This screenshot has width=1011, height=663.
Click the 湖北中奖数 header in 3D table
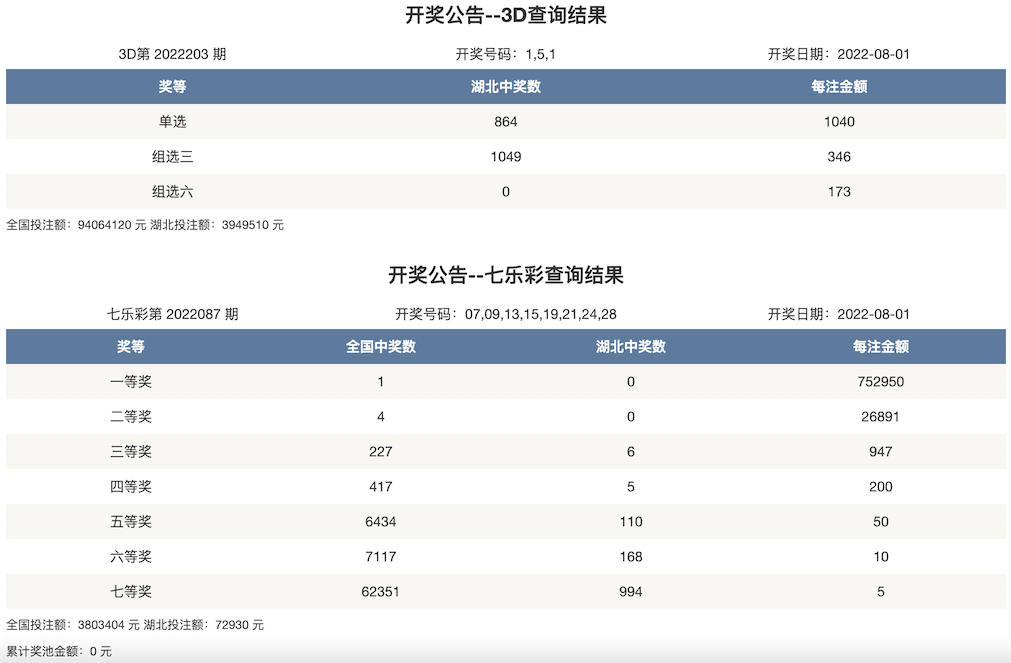pyautogui.click(x=506, y=86)
